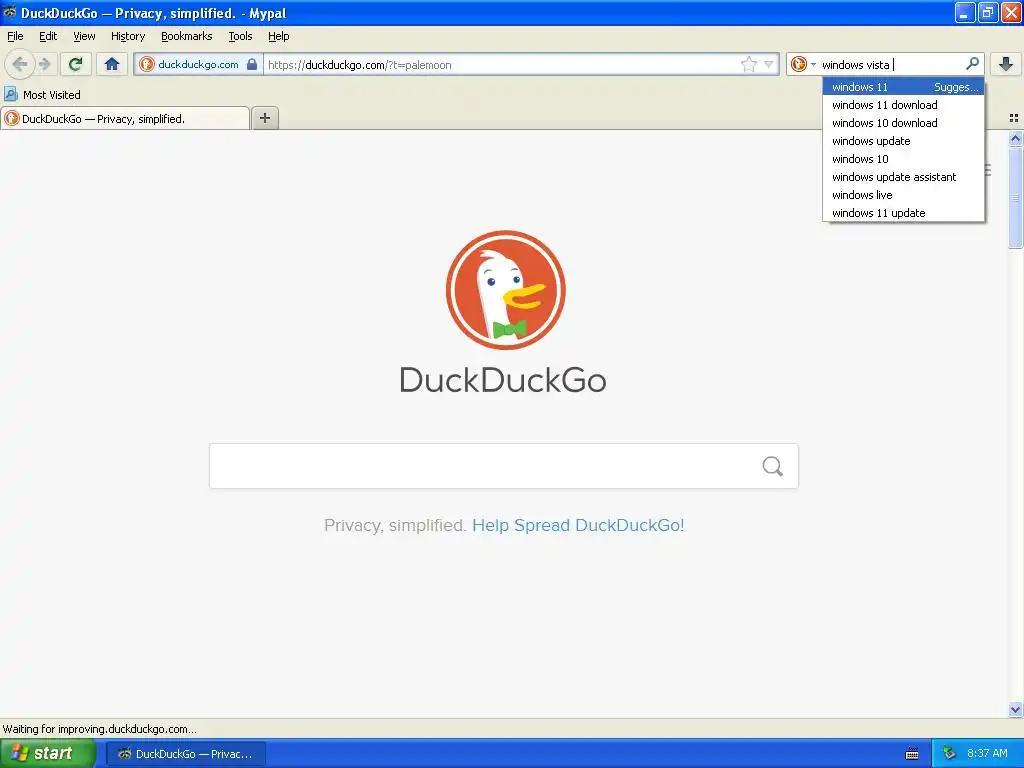1024x768 pixels.
Task: Click the magnifier in the search bar
Action: [x=972, y=63]
